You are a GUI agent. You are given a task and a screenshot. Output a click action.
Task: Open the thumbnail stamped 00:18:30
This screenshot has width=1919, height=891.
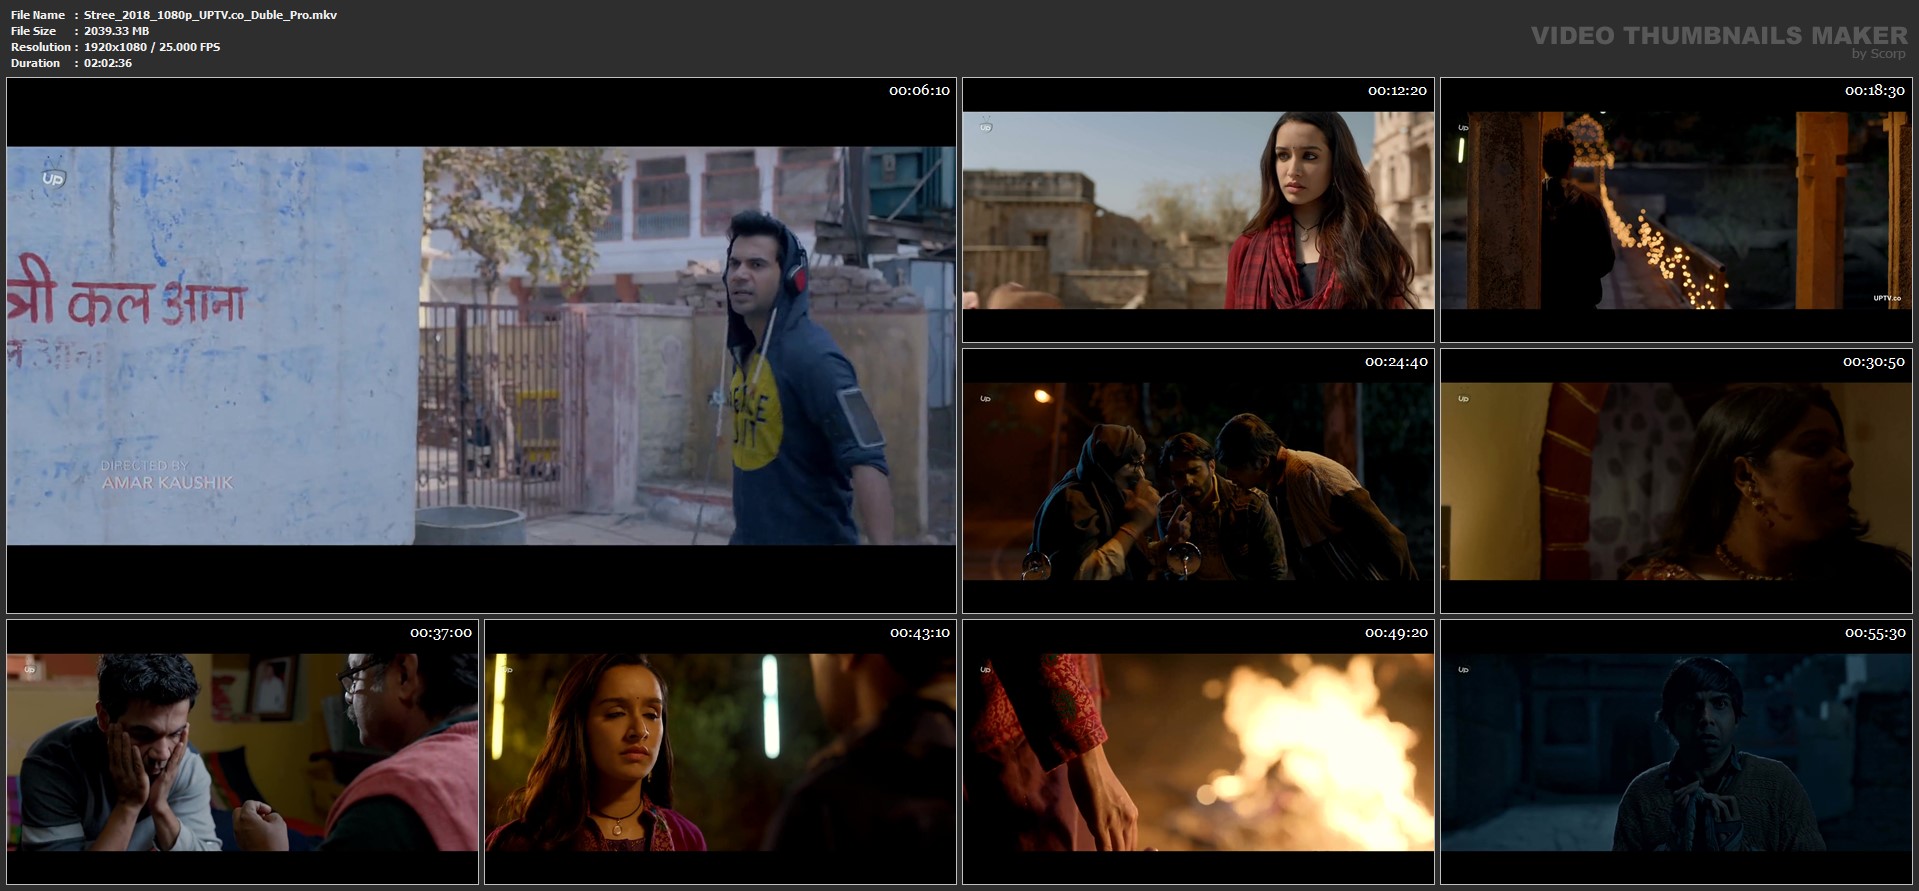pyautogui.click(x=1676, y=210)
